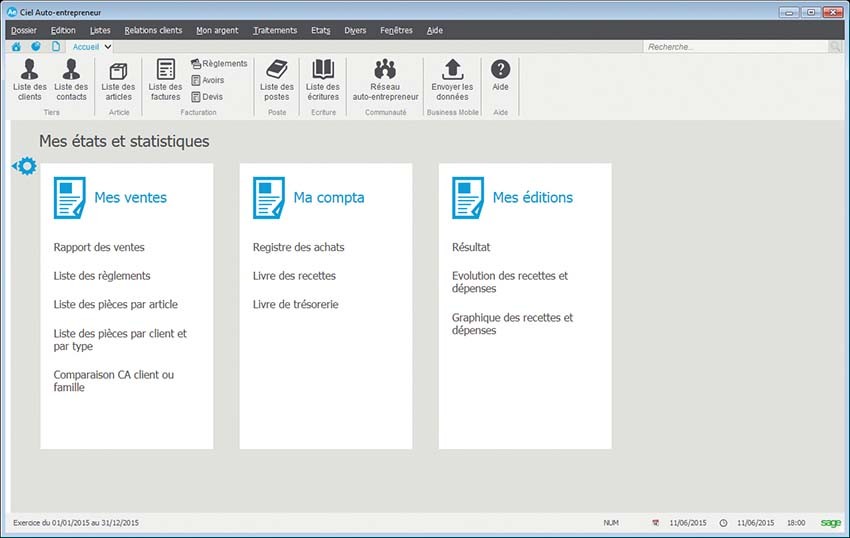Screen dimensions: 850x538
Task: Open Devis in Facturation group
Action: pyautogui.click(x=207, y=97)
